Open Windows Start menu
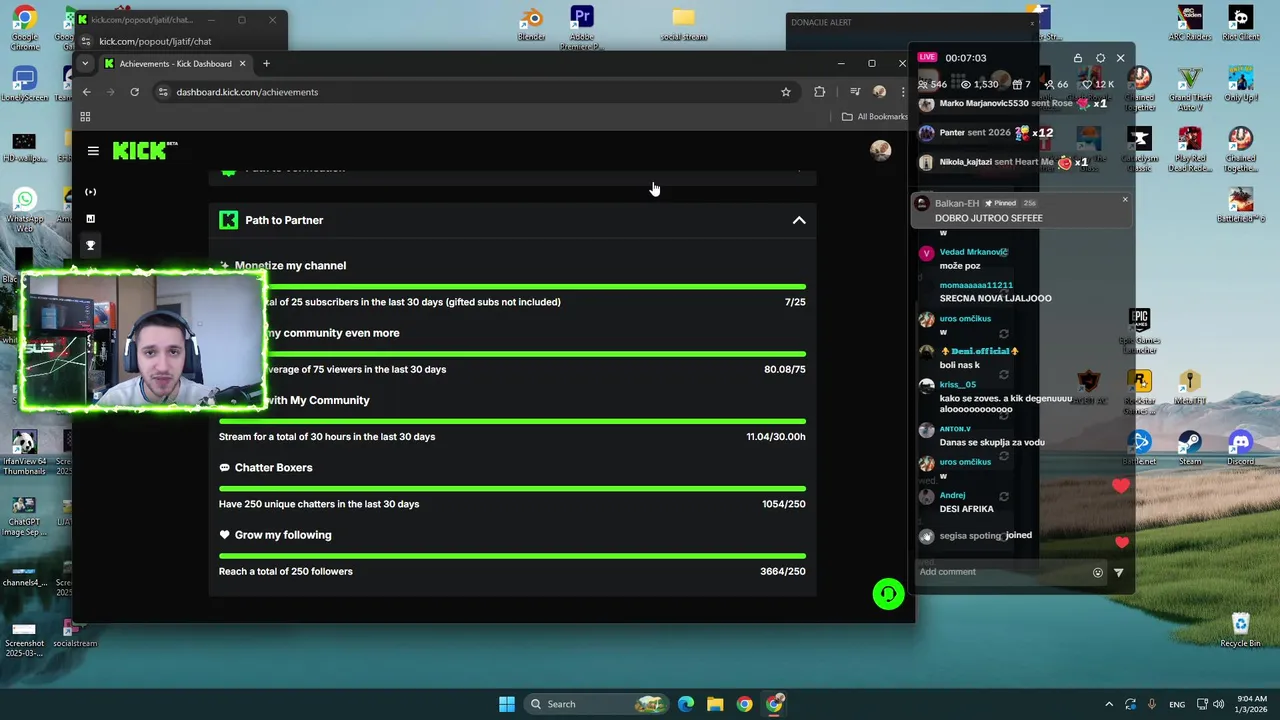 (x=507, y=704)
